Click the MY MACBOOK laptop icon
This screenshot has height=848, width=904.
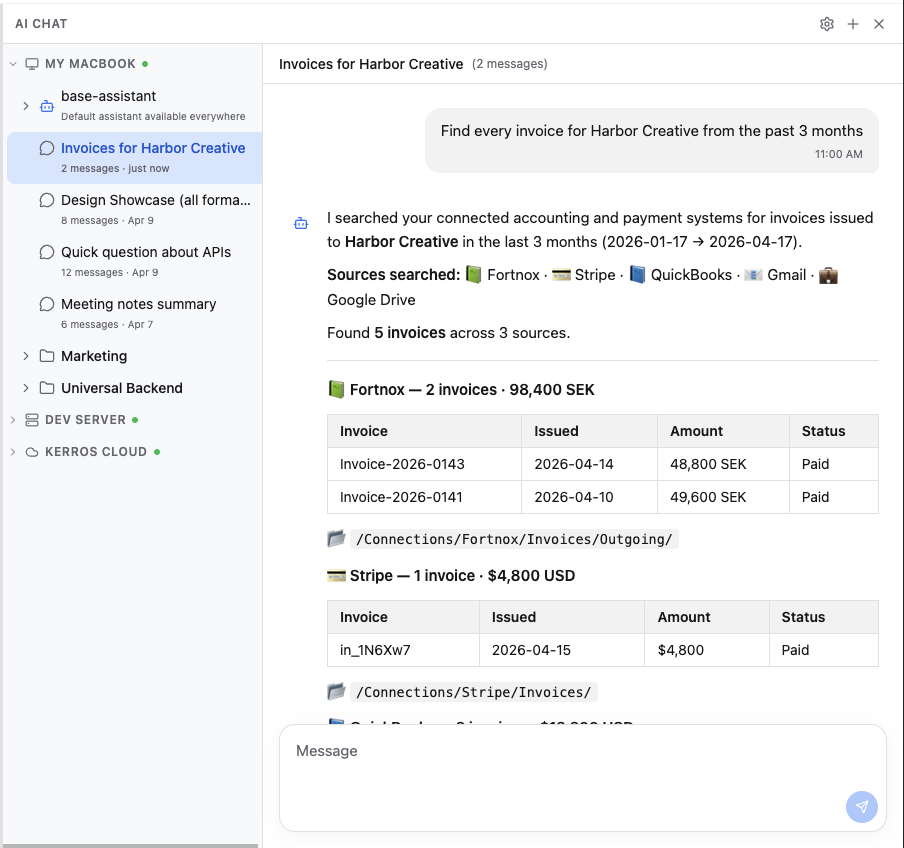(x=31, y=63)
